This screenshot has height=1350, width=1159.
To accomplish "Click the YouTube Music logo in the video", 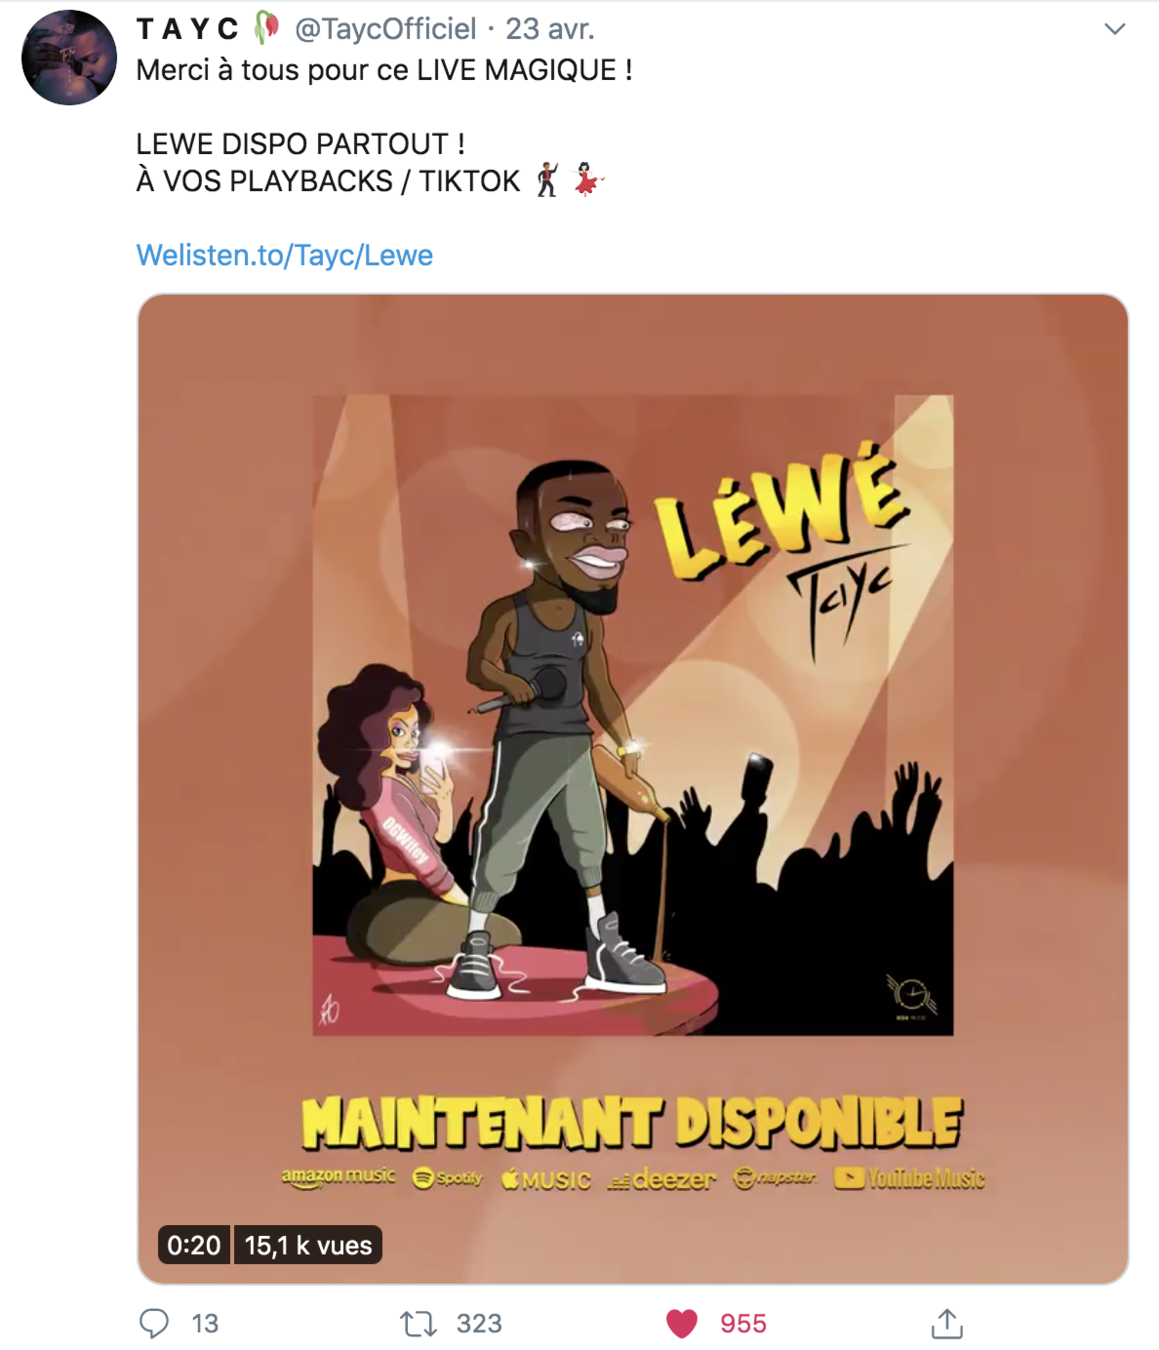I will [909, 1179].
